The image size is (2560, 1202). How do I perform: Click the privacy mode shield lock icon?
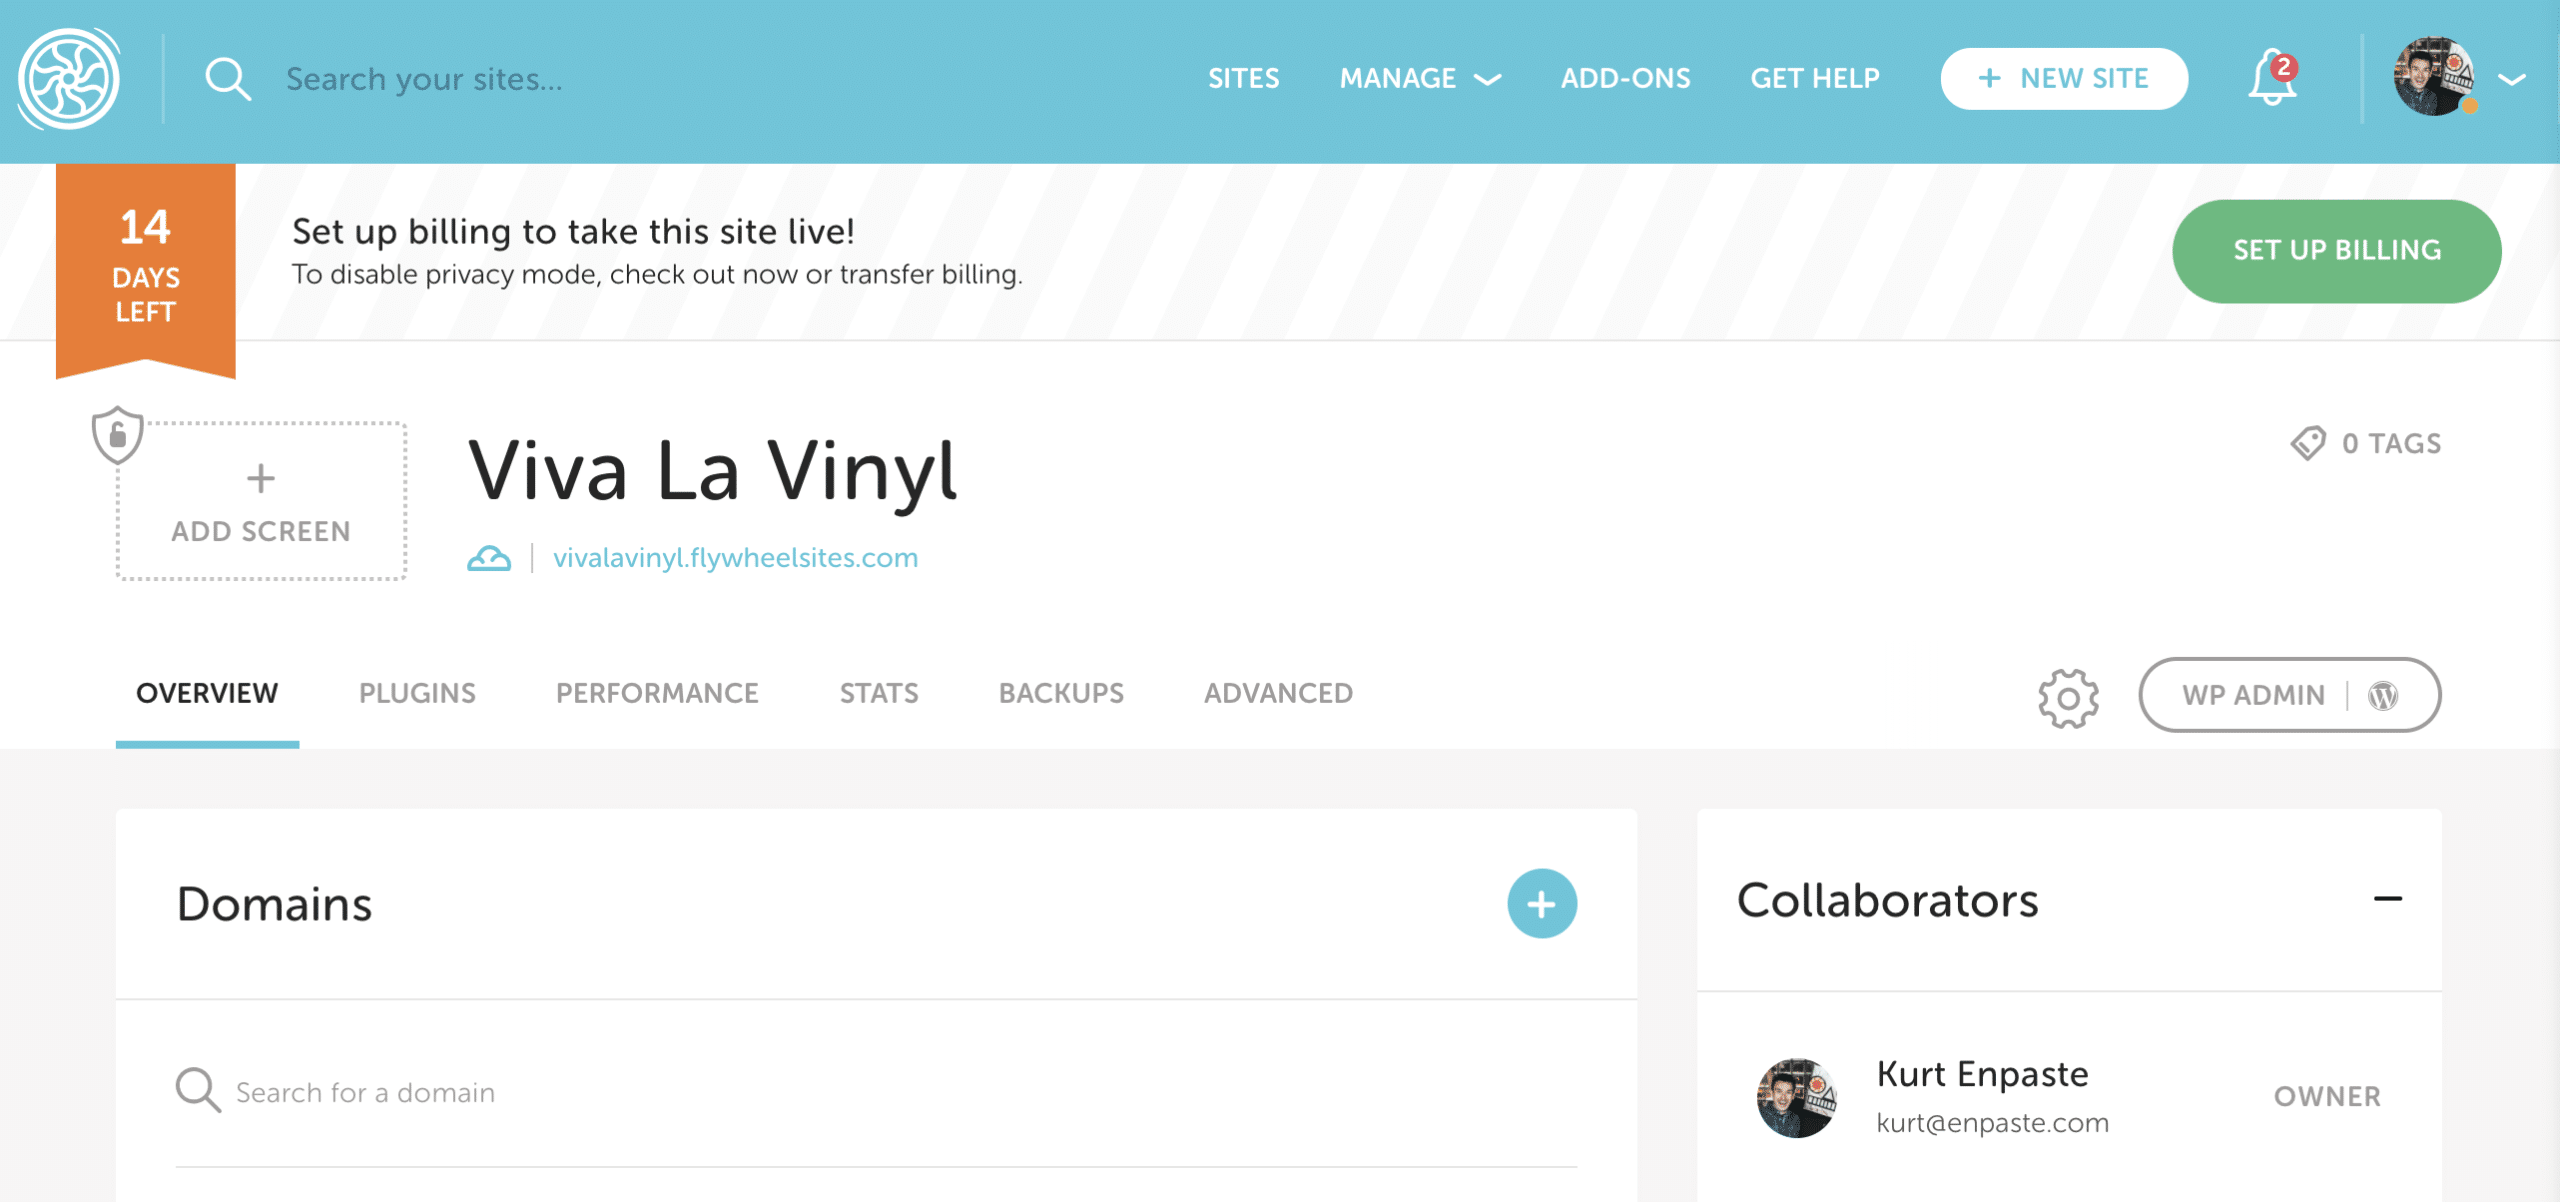click(117, 435)
